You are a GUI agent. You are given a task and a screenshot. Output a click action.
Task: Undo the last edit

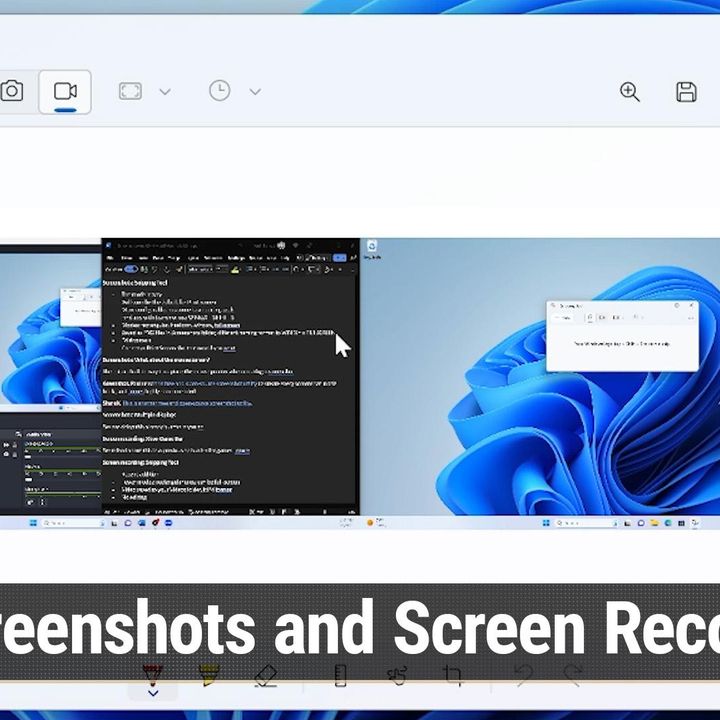[524, 676]
